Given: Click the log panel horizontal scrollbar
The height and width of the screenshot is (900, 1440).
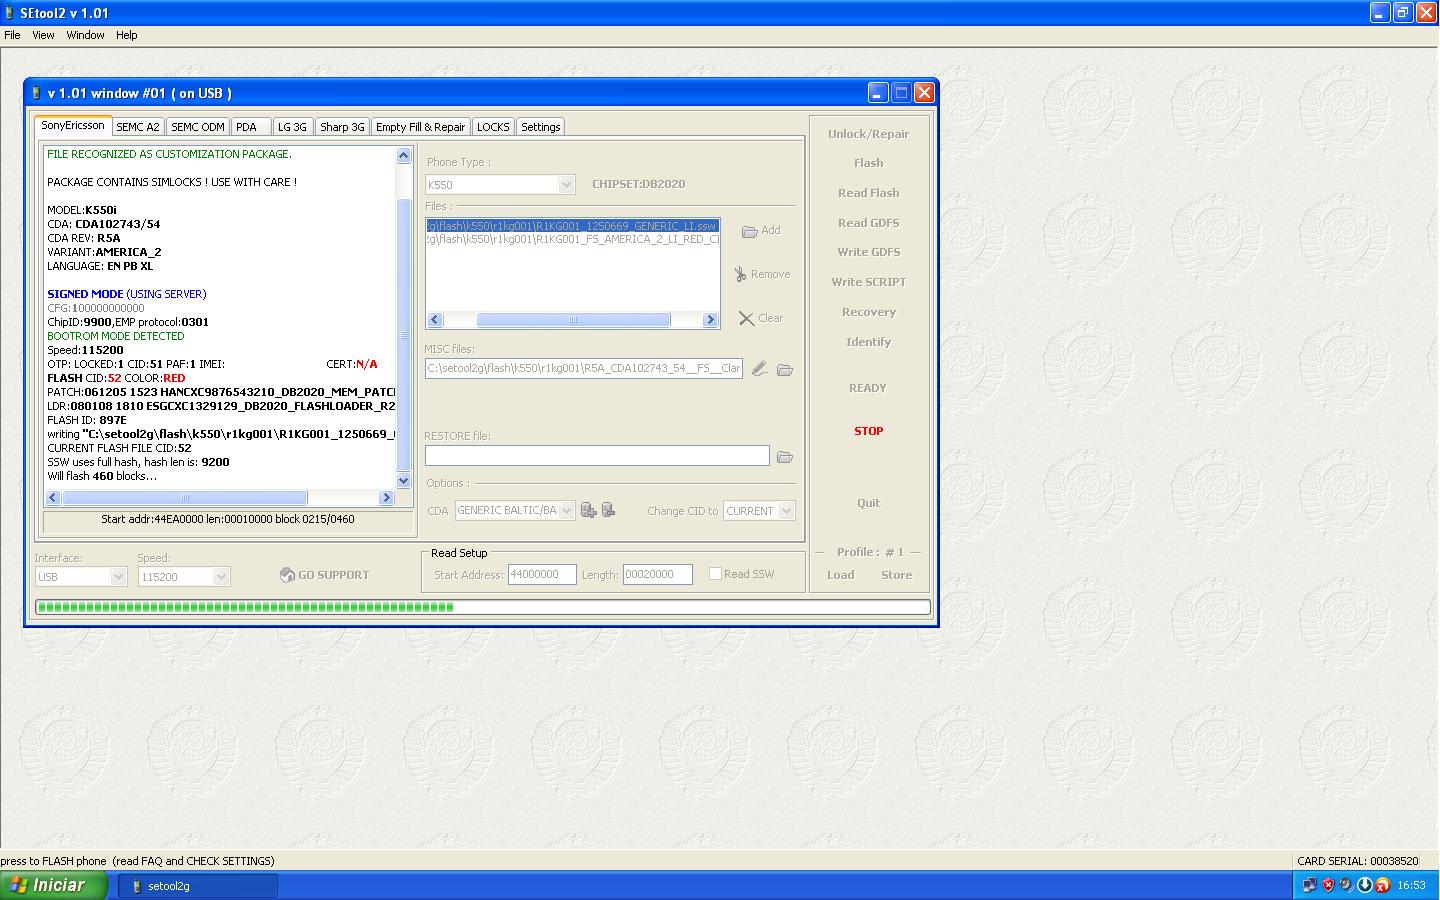Looking at the screenshot, I should (219, 497).
